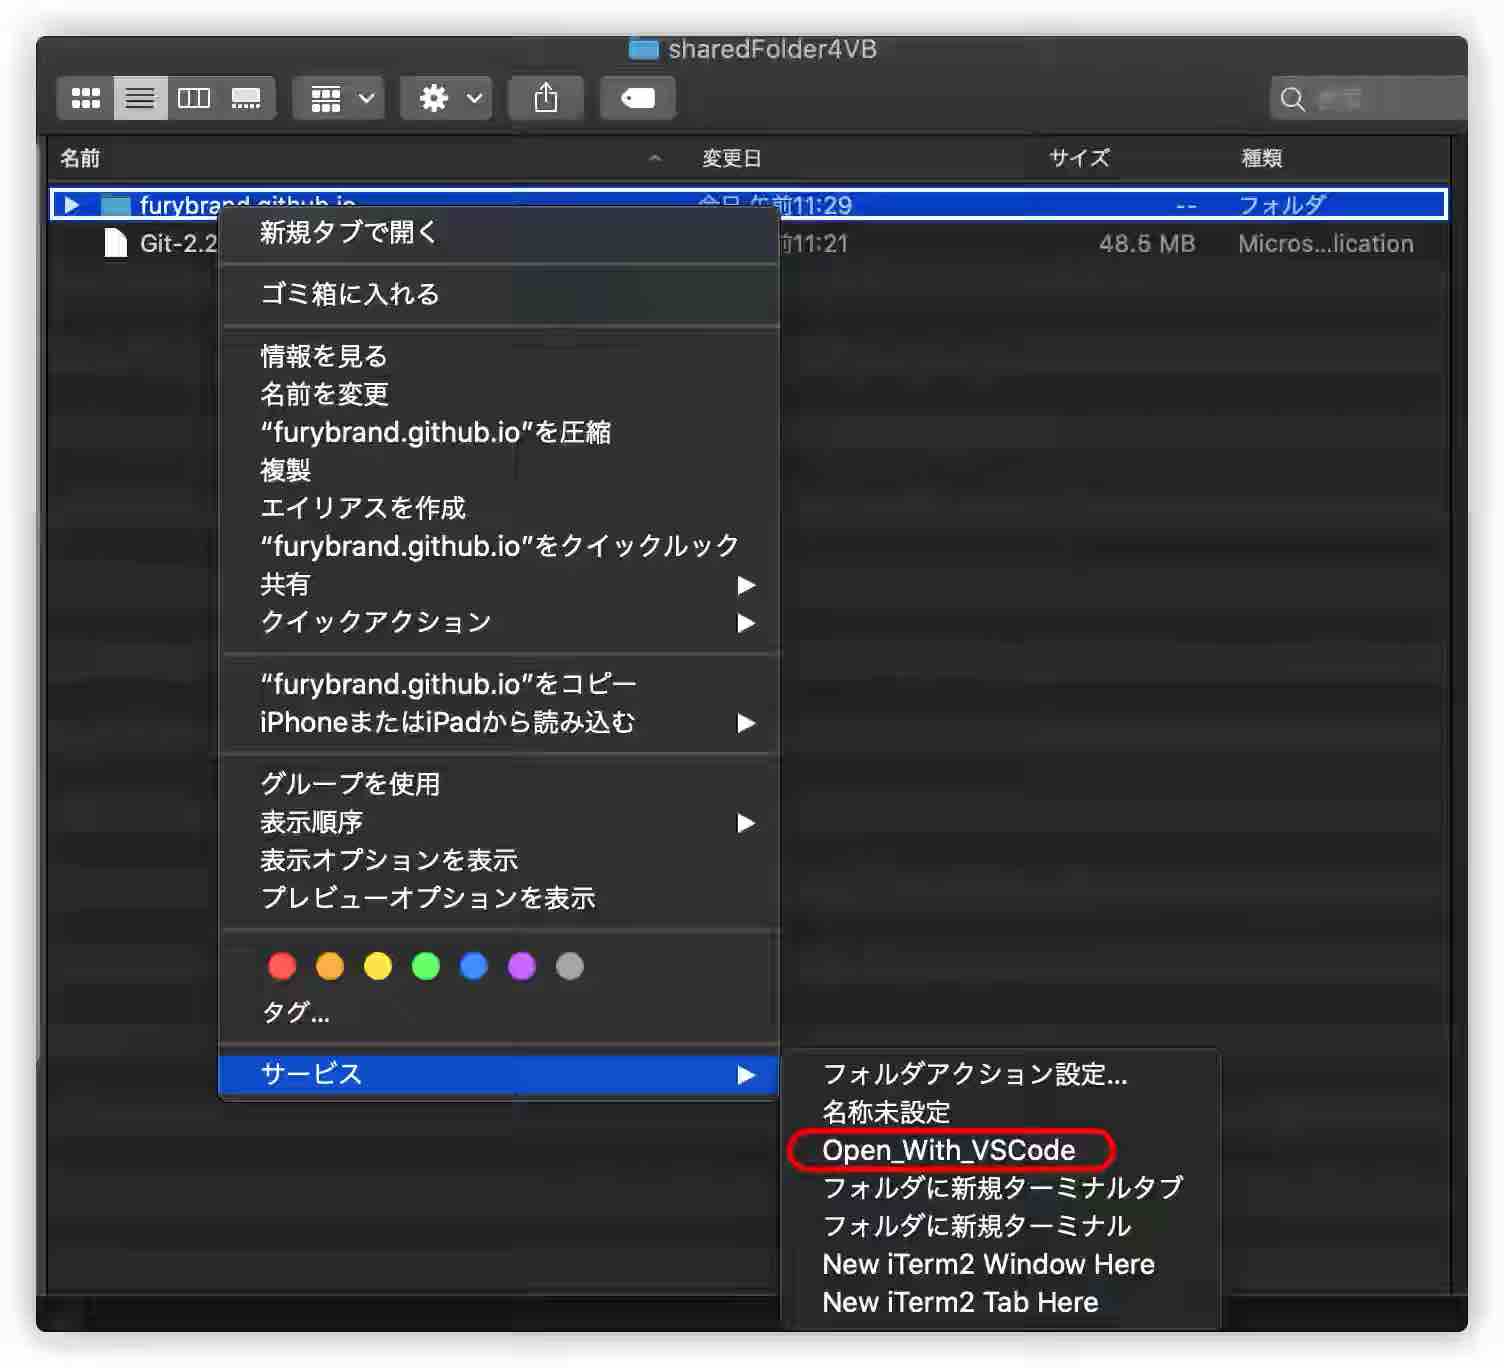Image resolution: width=1504 pixels, height=1368 pixels.
Task: Choose ゴミ箱に入れる in context menu
Action: tap(350, 294)
